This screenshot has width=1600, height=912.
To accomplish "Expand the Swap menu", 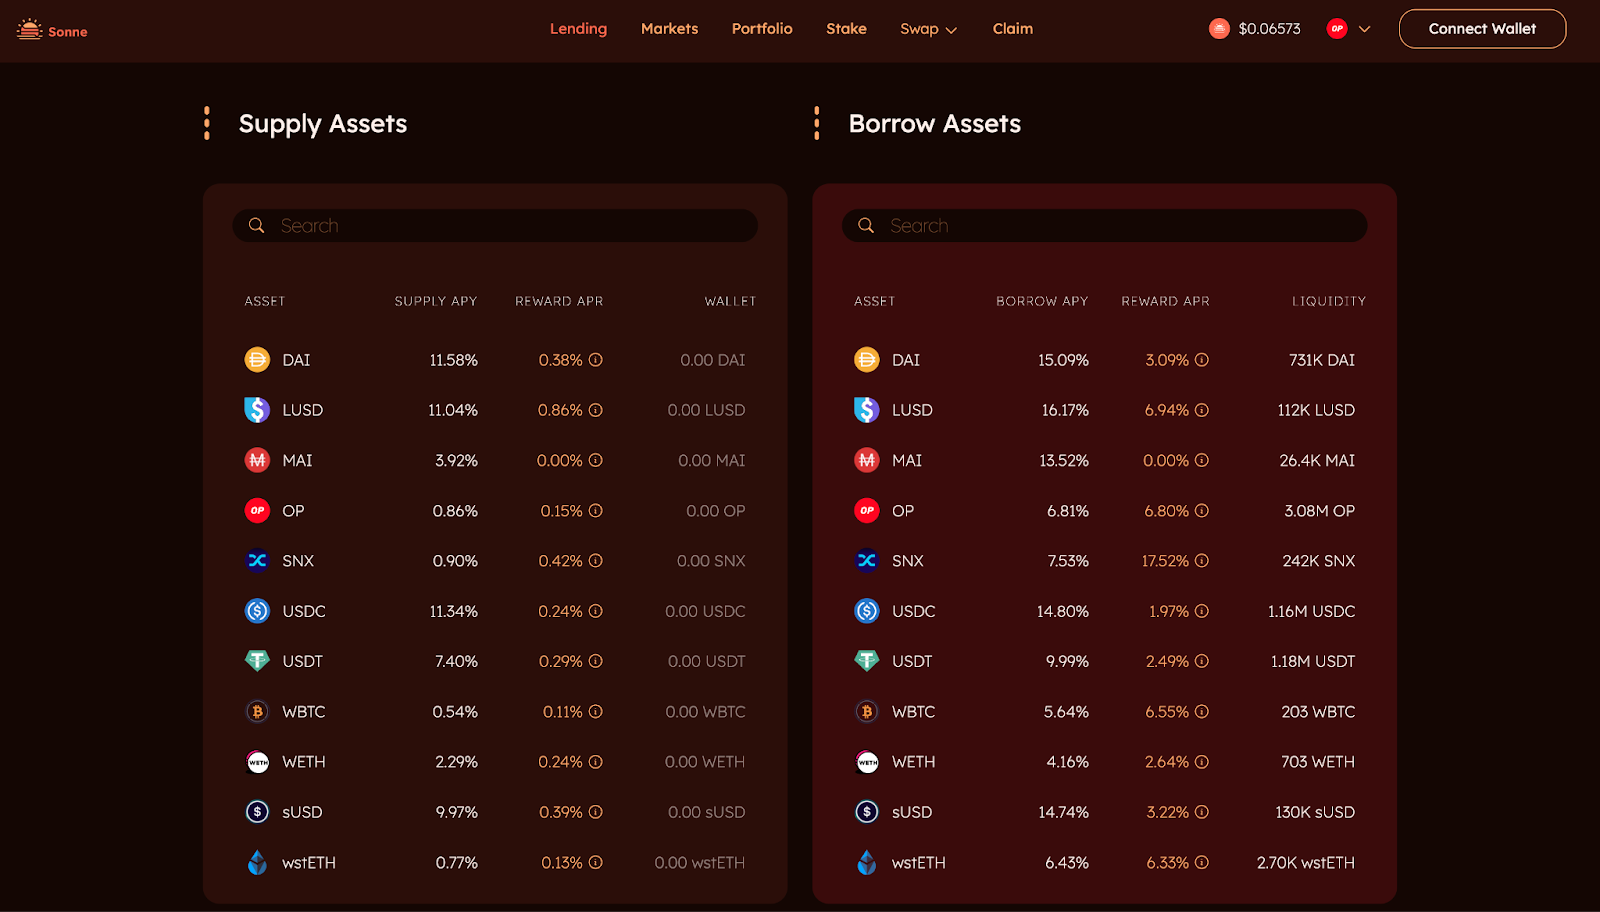I will pos(928,29).
